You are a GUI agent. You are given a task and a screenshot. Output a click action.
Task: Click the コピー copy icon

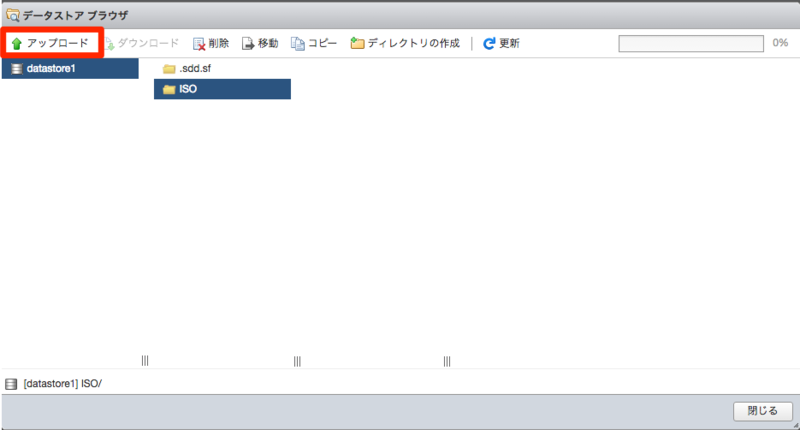(297, 44)
